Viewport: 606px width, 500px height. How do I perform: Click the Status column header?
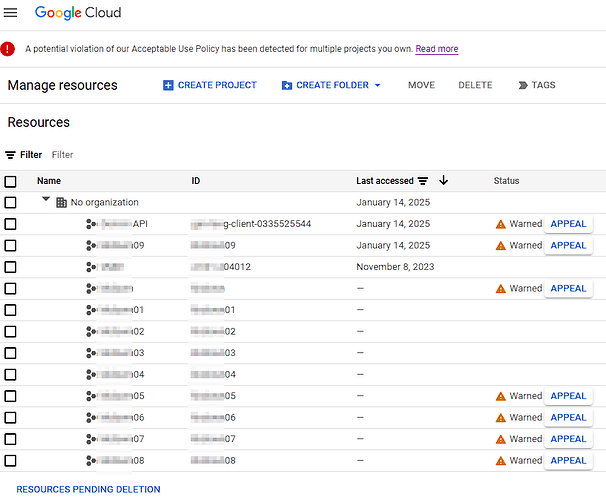pos(506,181)
